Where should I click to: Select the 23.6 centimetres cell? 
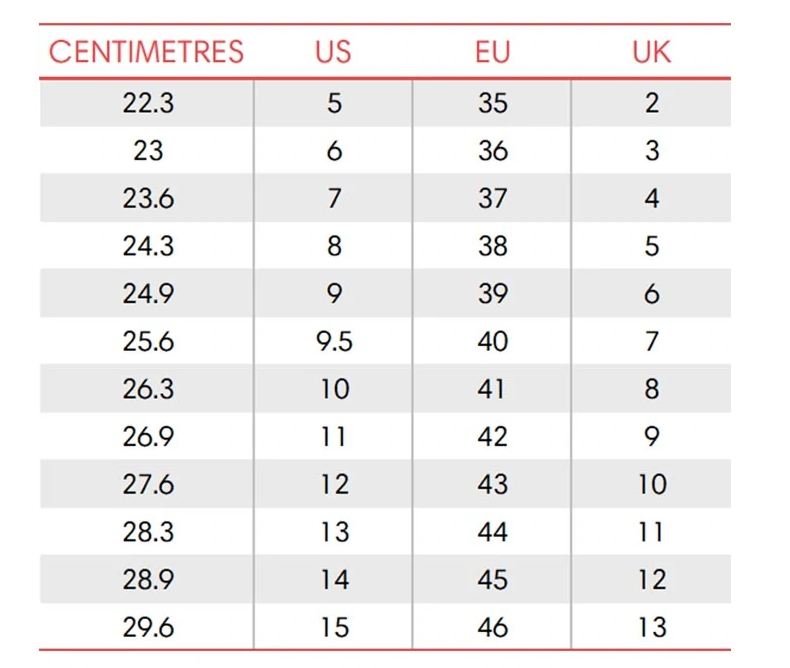coord(148,198)
